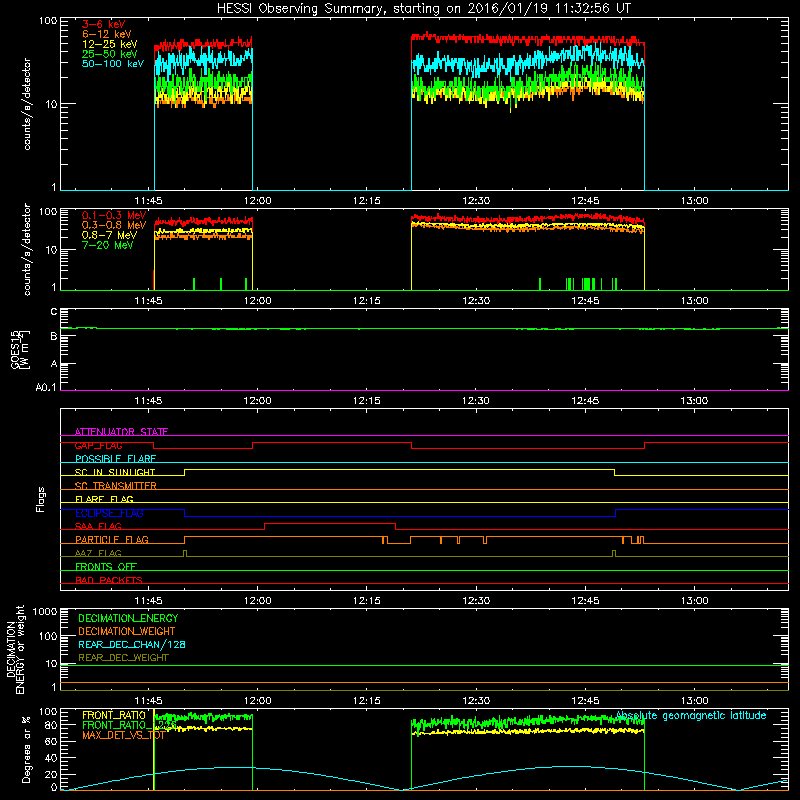The height and width of the screenshot is (800, 800).
Task: Select the 6-12 keV legend label
Action: [107, 34]
